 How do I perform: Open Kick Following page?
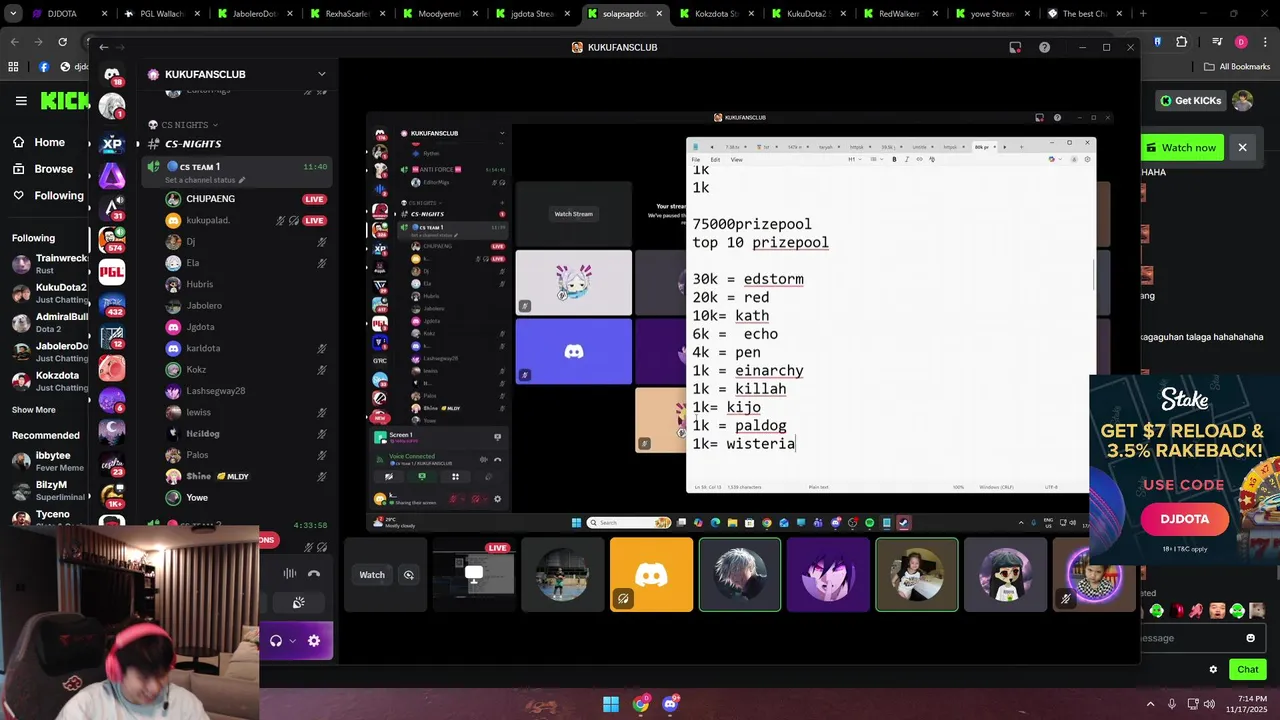tap(47, 196)
